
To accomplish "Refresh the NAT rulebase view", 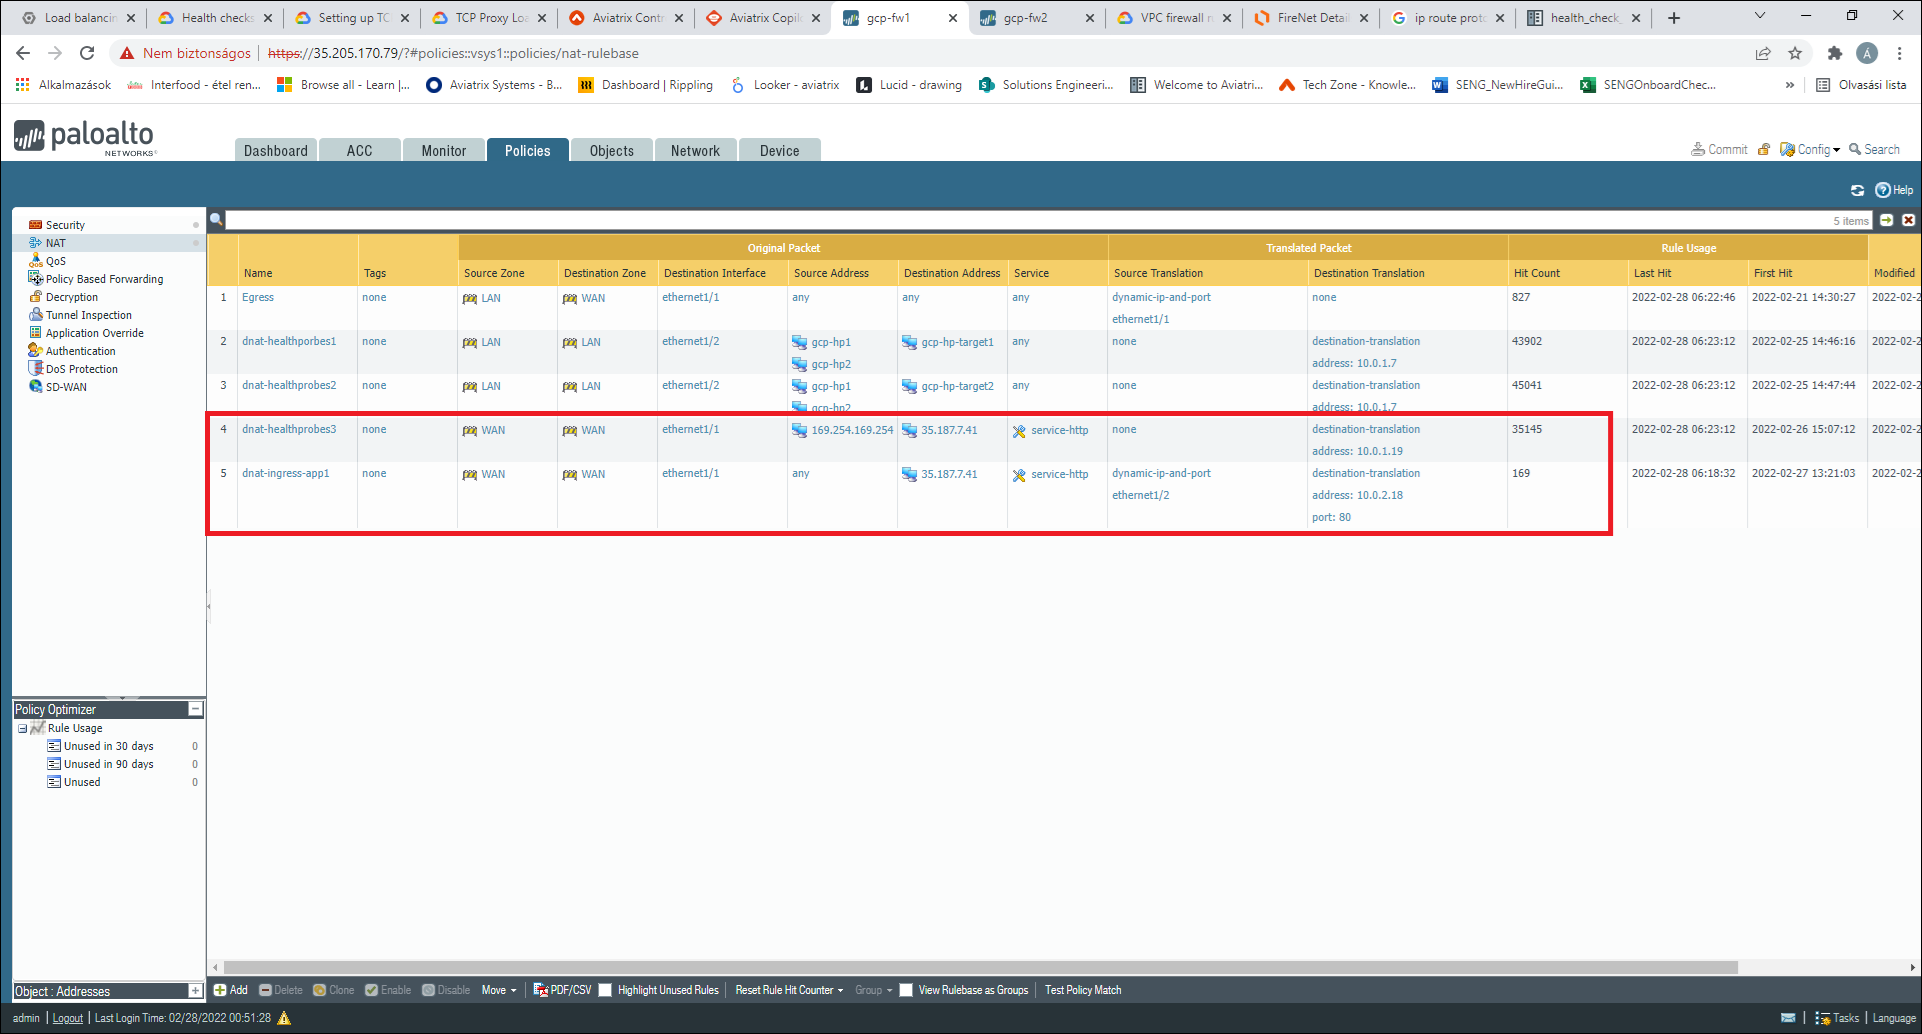I will click(x=1858, y=190).
